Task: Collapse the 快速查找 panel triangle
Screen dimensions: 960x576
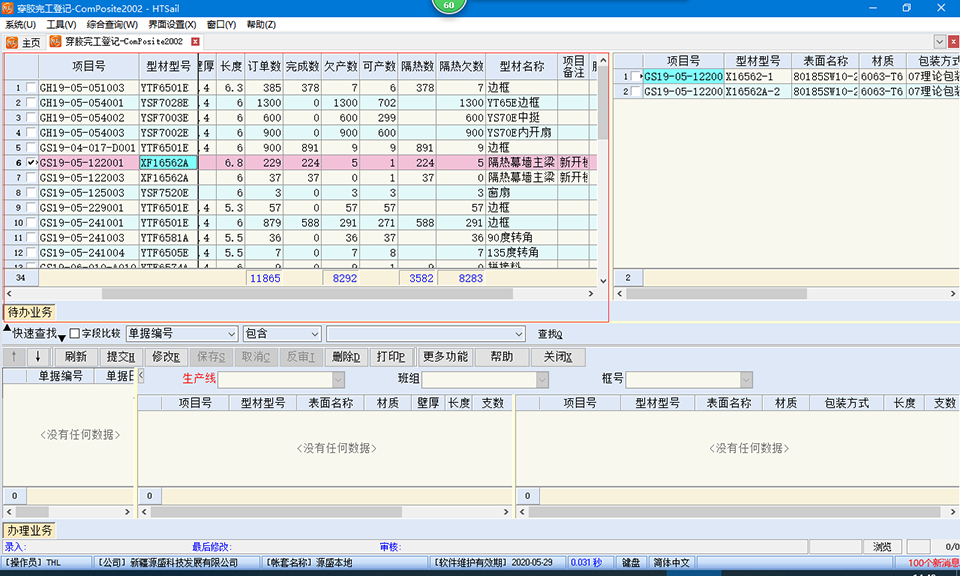Action: tap(7, 329)
